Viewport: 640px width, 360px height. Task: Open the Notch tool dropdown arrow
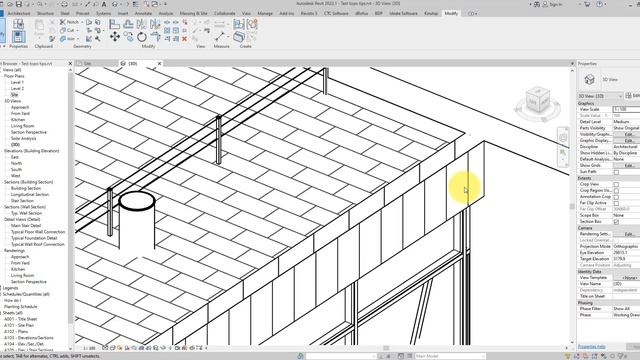click(x=82, y=22)
